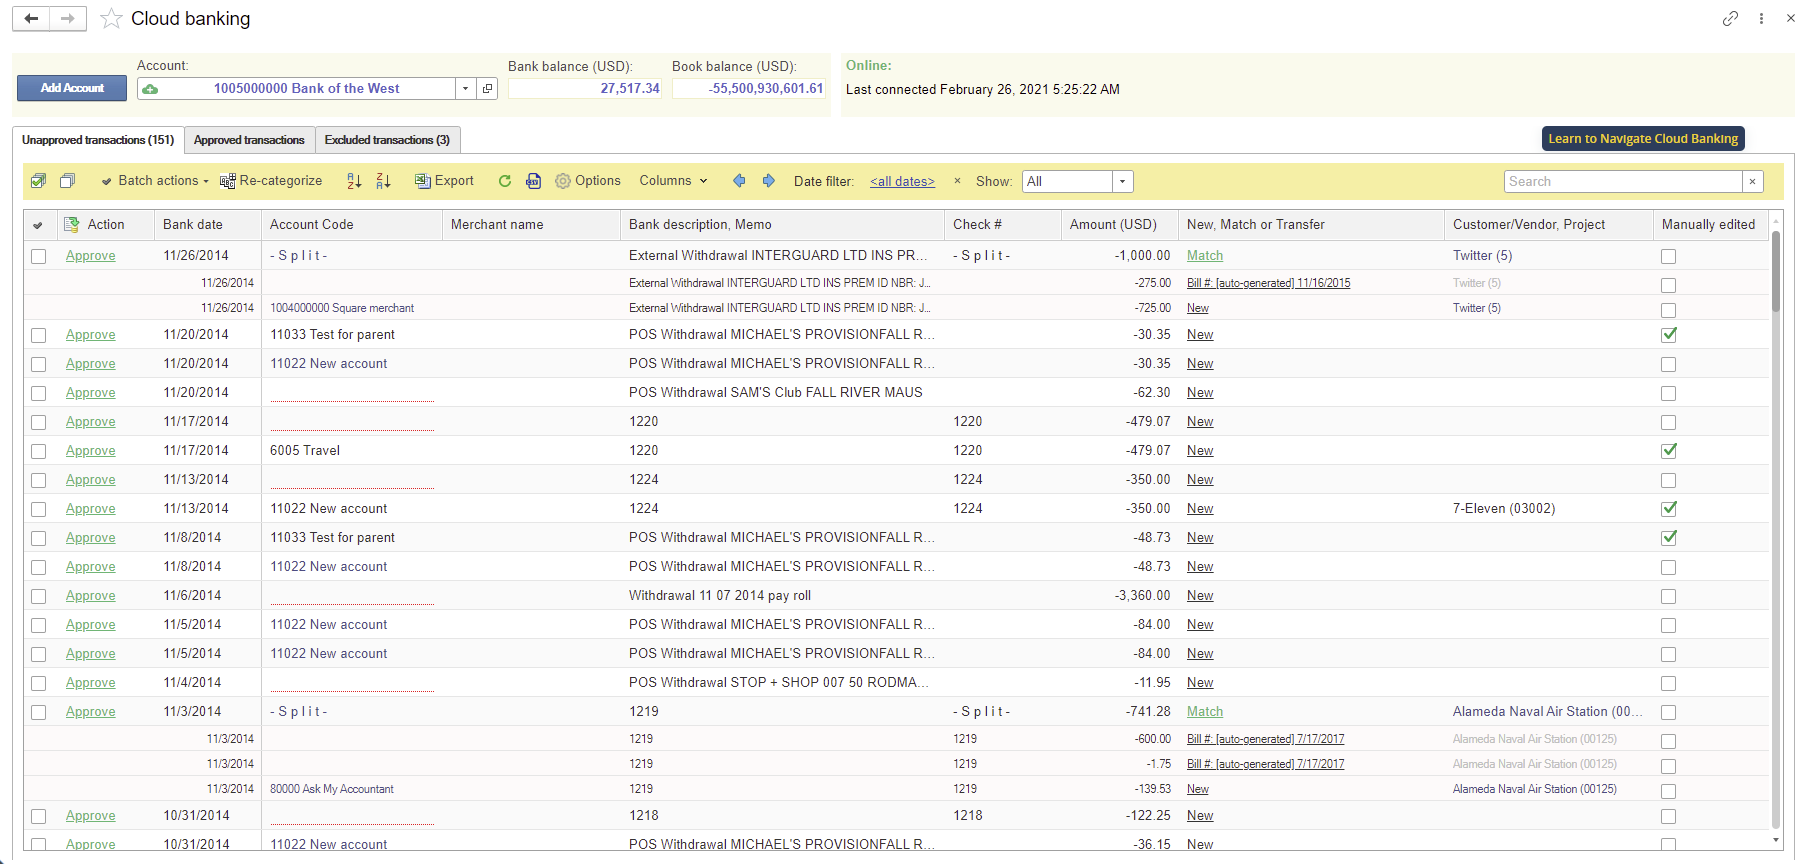
Task: Click the Action column header icon
Action: (x=72, y=225)
